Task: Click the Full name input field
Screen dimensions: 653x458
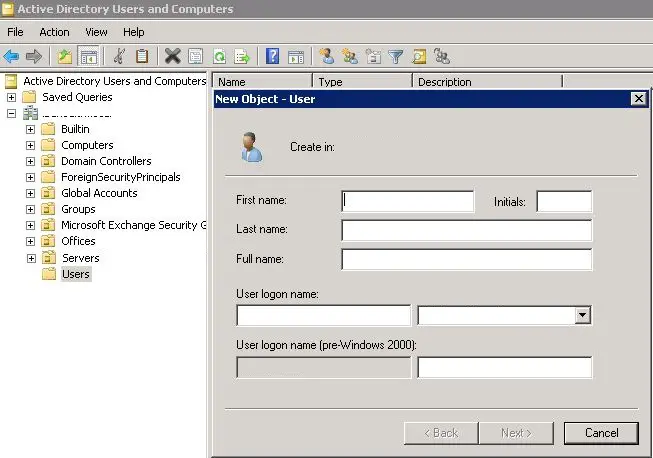Action: pyautogui.click(x=466, y=259)
